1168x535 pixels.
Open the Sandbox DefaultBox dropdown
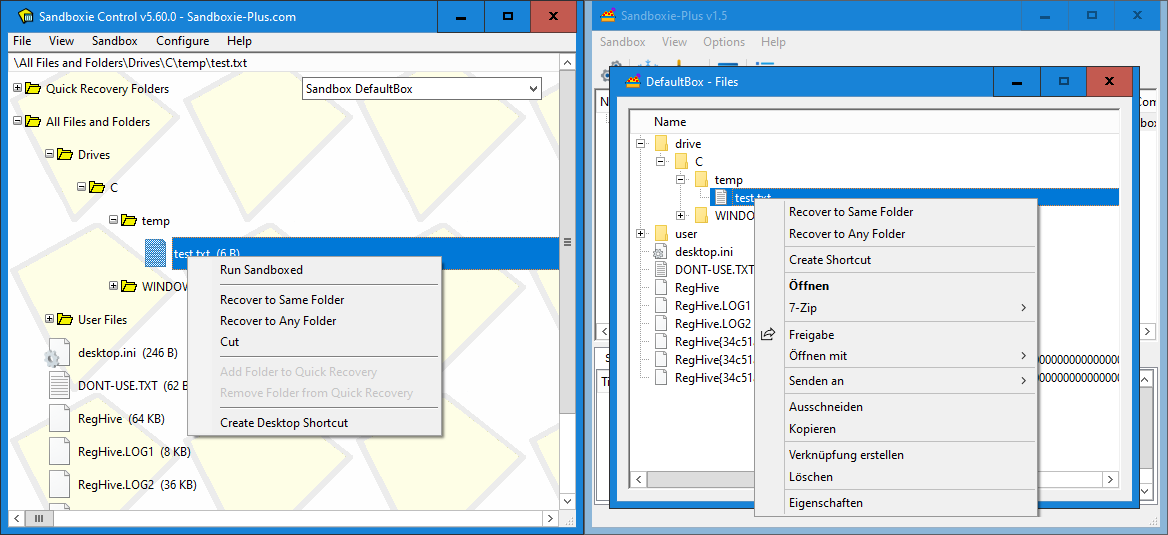[532, 89]
